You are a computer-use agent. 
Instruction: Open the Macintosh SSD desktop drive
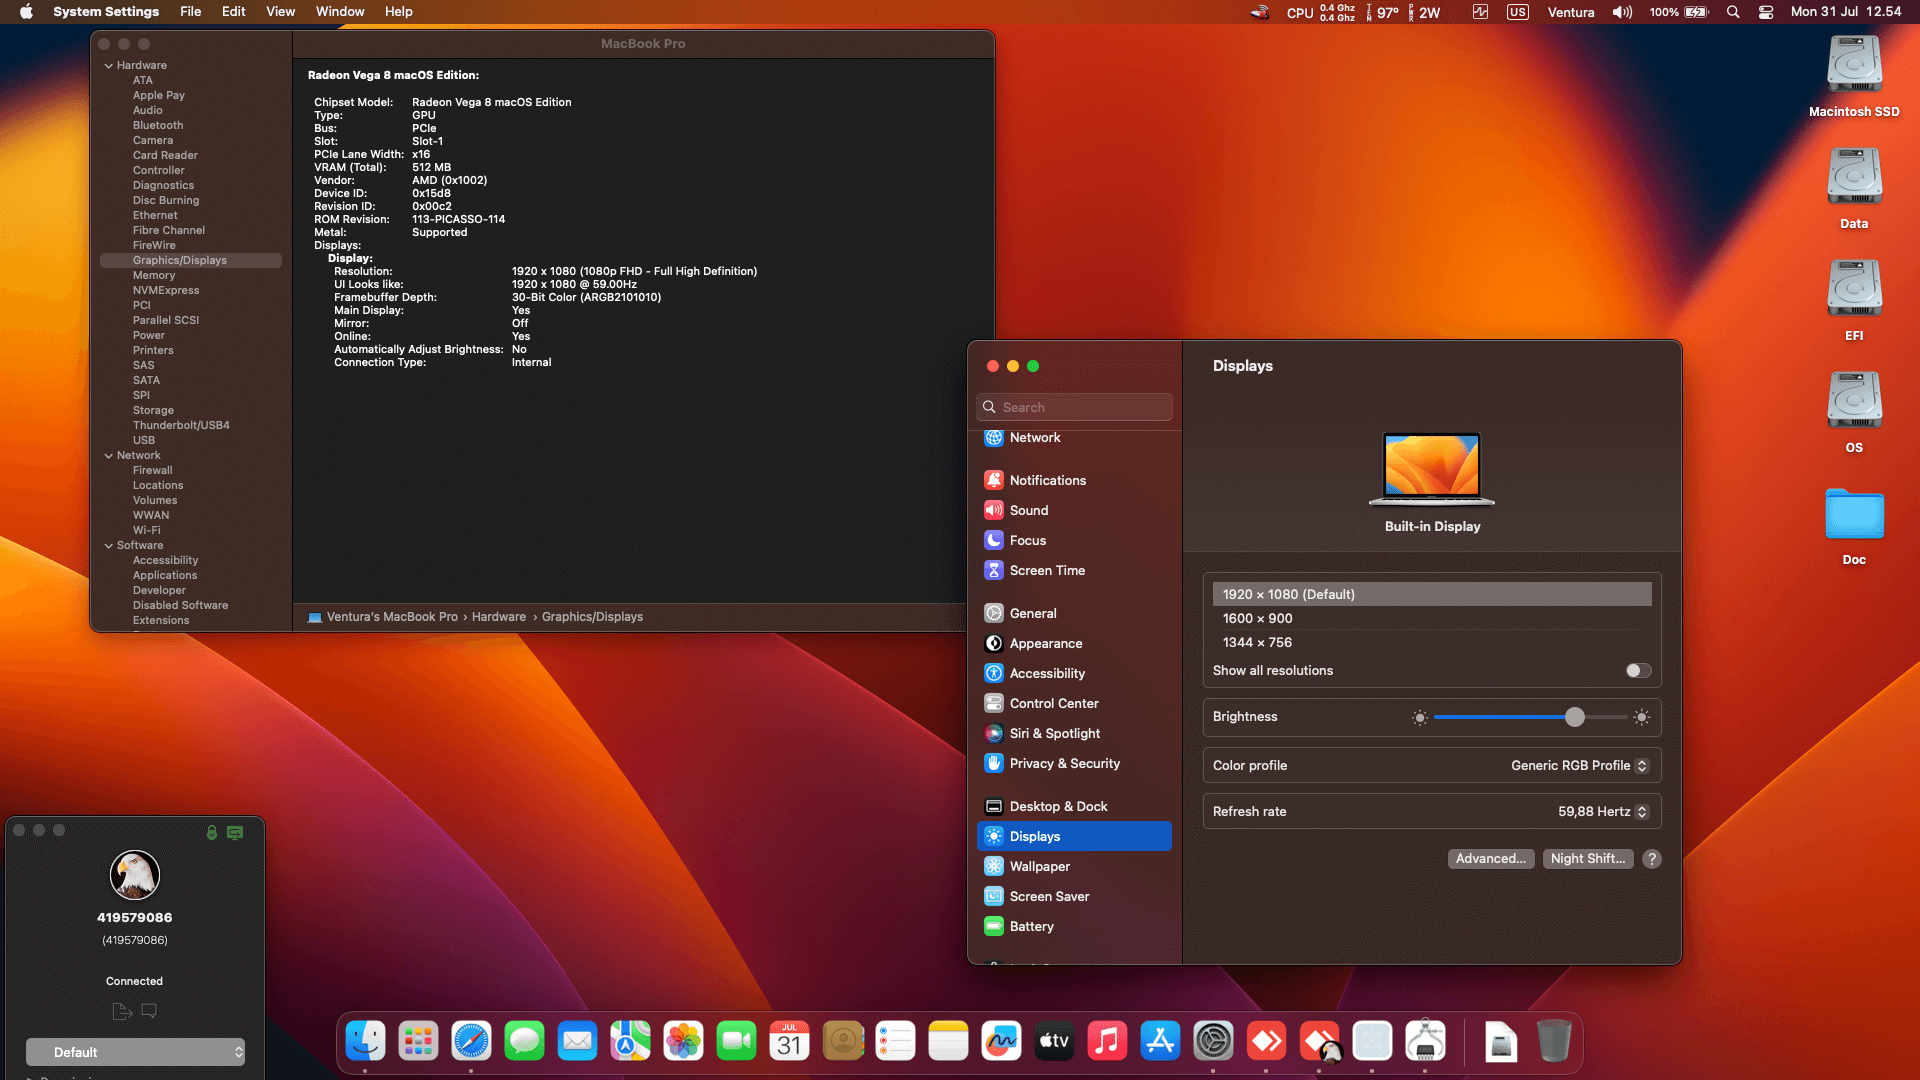(1854, 77)
